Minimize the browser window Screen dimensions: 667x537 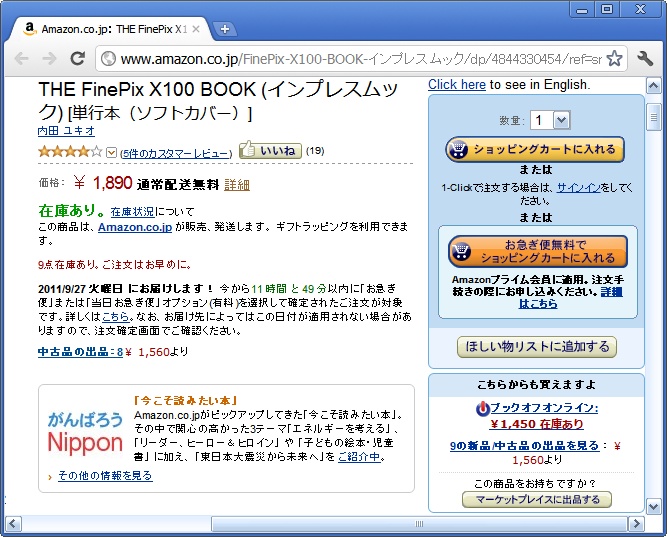click(582, 9)
